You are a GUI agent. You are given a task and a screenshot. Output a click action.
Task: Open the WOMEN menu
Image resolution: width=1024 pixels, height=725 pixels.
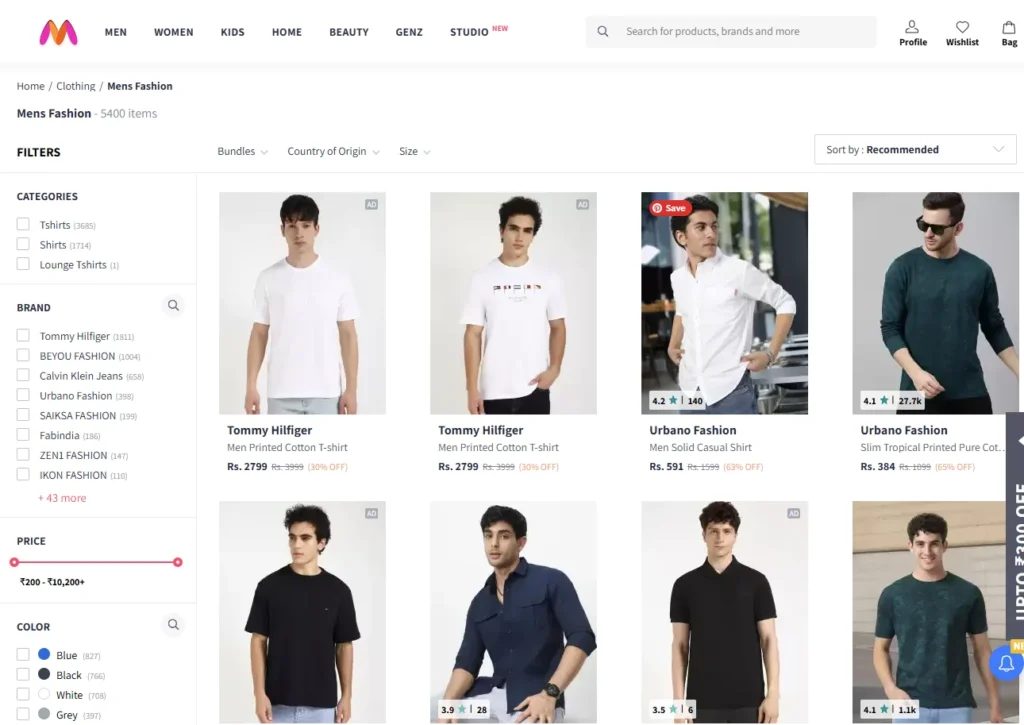(x=174, y=32)
